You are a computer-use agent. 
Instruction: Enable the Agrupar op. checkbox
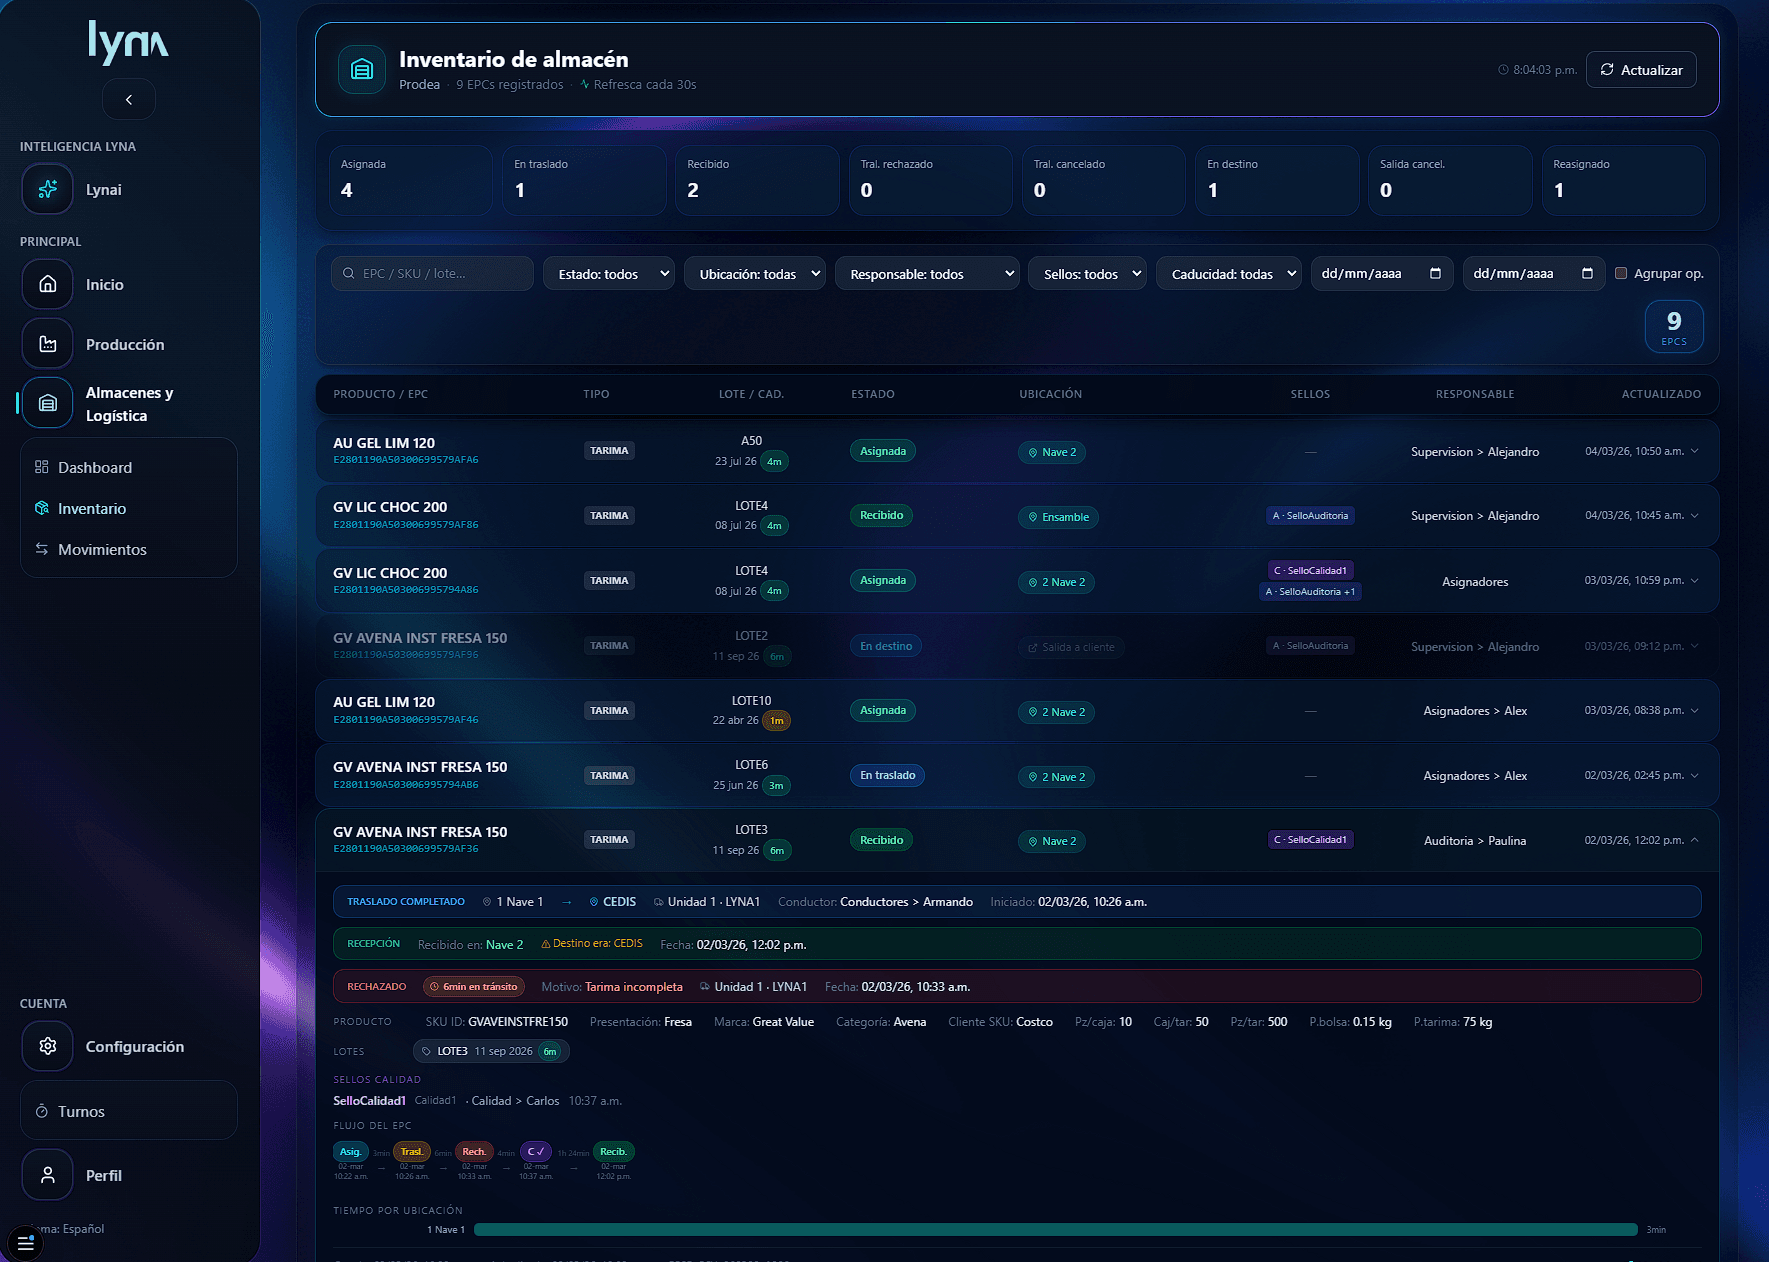pos(1622,272)
